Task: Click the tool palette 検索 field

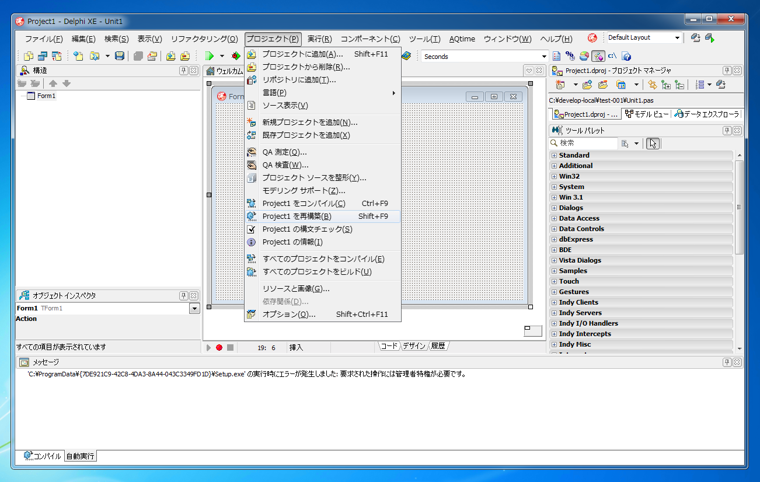Action: coord(583,143)
